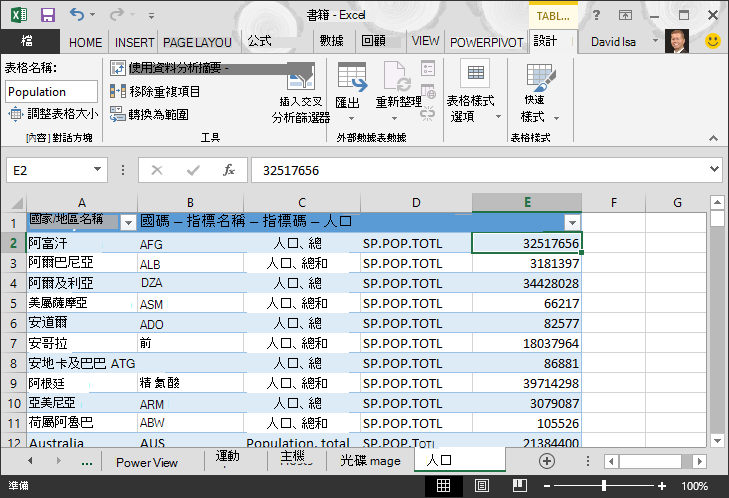The image size is (729, 498).
Task: Switch to Page Break Preview
Action: click(x=519, y=486)
